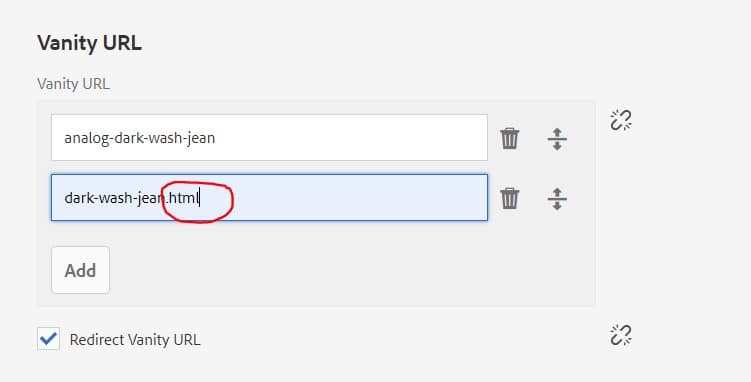Click the Redirect Vanity URL label text

[x=135, y=339]
